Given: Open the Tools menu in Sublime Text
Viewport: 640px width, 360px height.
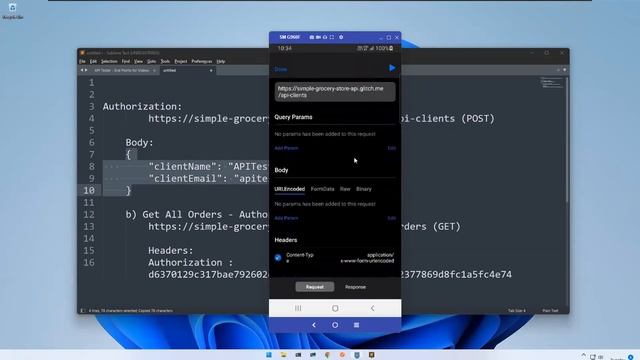Looking at the screenshot, I should pos(165,61).
